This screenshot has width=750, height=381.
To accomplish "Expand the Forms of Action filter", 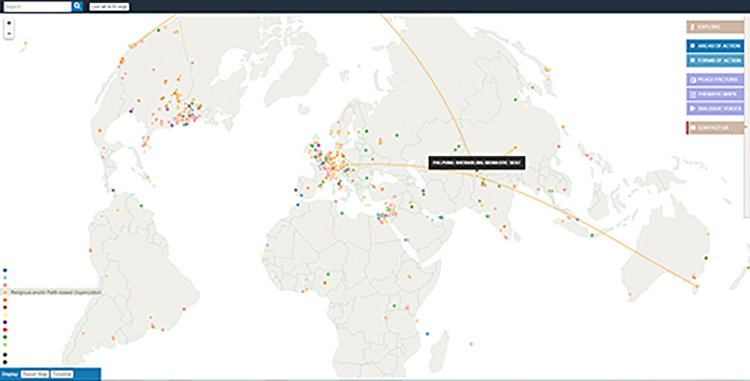I will [x=715, y=61].
